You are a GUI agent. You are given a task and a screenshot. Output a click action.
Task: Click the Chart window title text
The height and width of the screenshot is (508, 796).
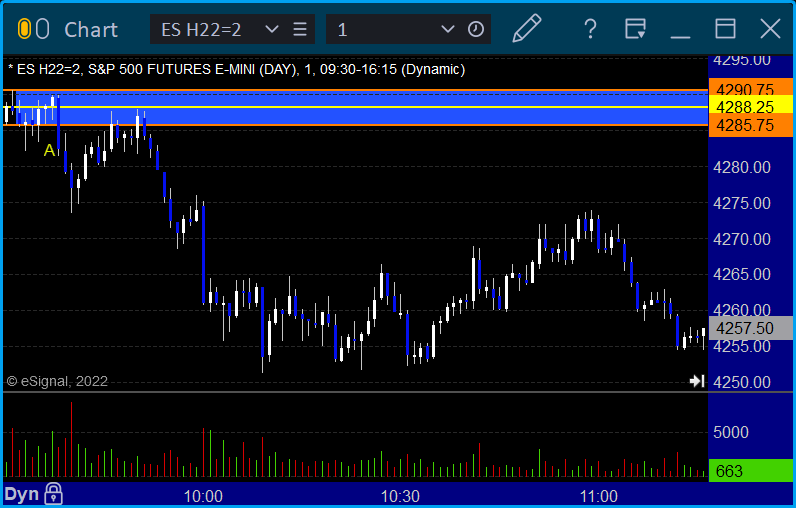click(x=91, y=30)
